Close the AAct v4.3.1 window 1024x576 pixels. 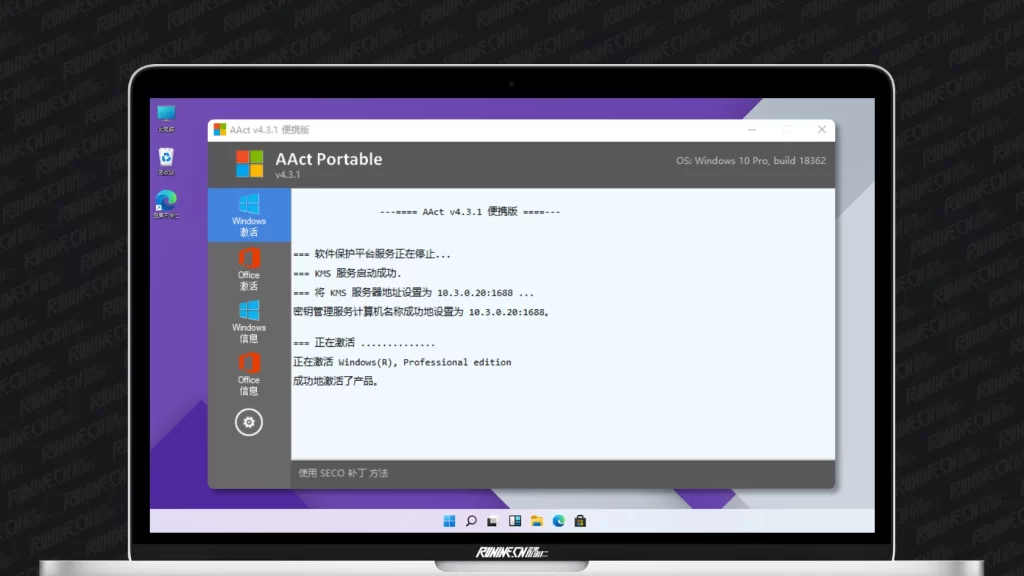pyautogui.click(x=822, y=129)
